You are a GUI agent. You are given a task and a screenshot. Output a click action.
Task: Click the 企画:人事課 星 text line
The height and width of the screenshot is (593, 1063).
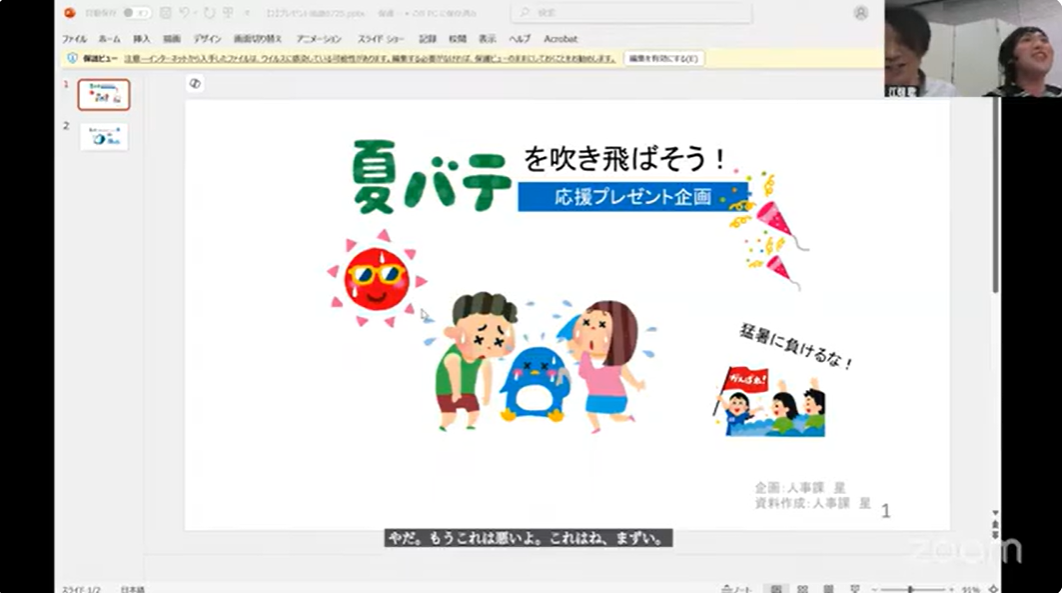(x=800, y=488)
